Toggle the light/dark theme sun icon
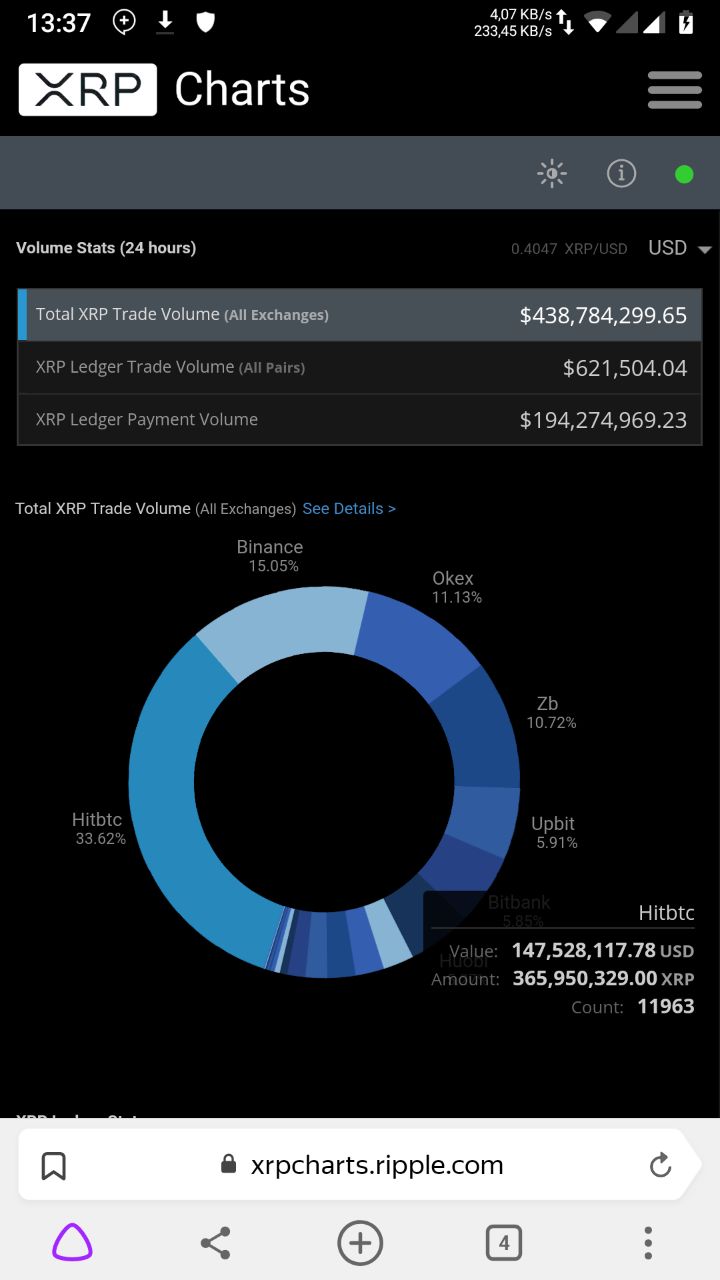Screen dimensions: 720x1280 (552, 174)
